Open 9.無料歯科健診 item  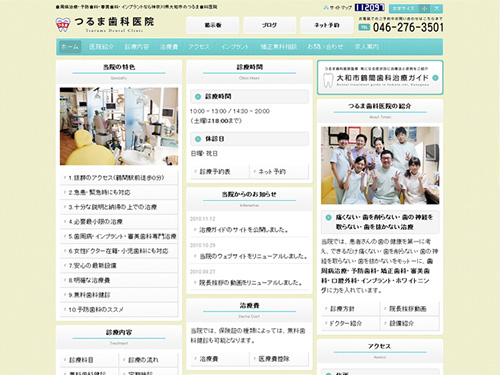click(119, 295)
